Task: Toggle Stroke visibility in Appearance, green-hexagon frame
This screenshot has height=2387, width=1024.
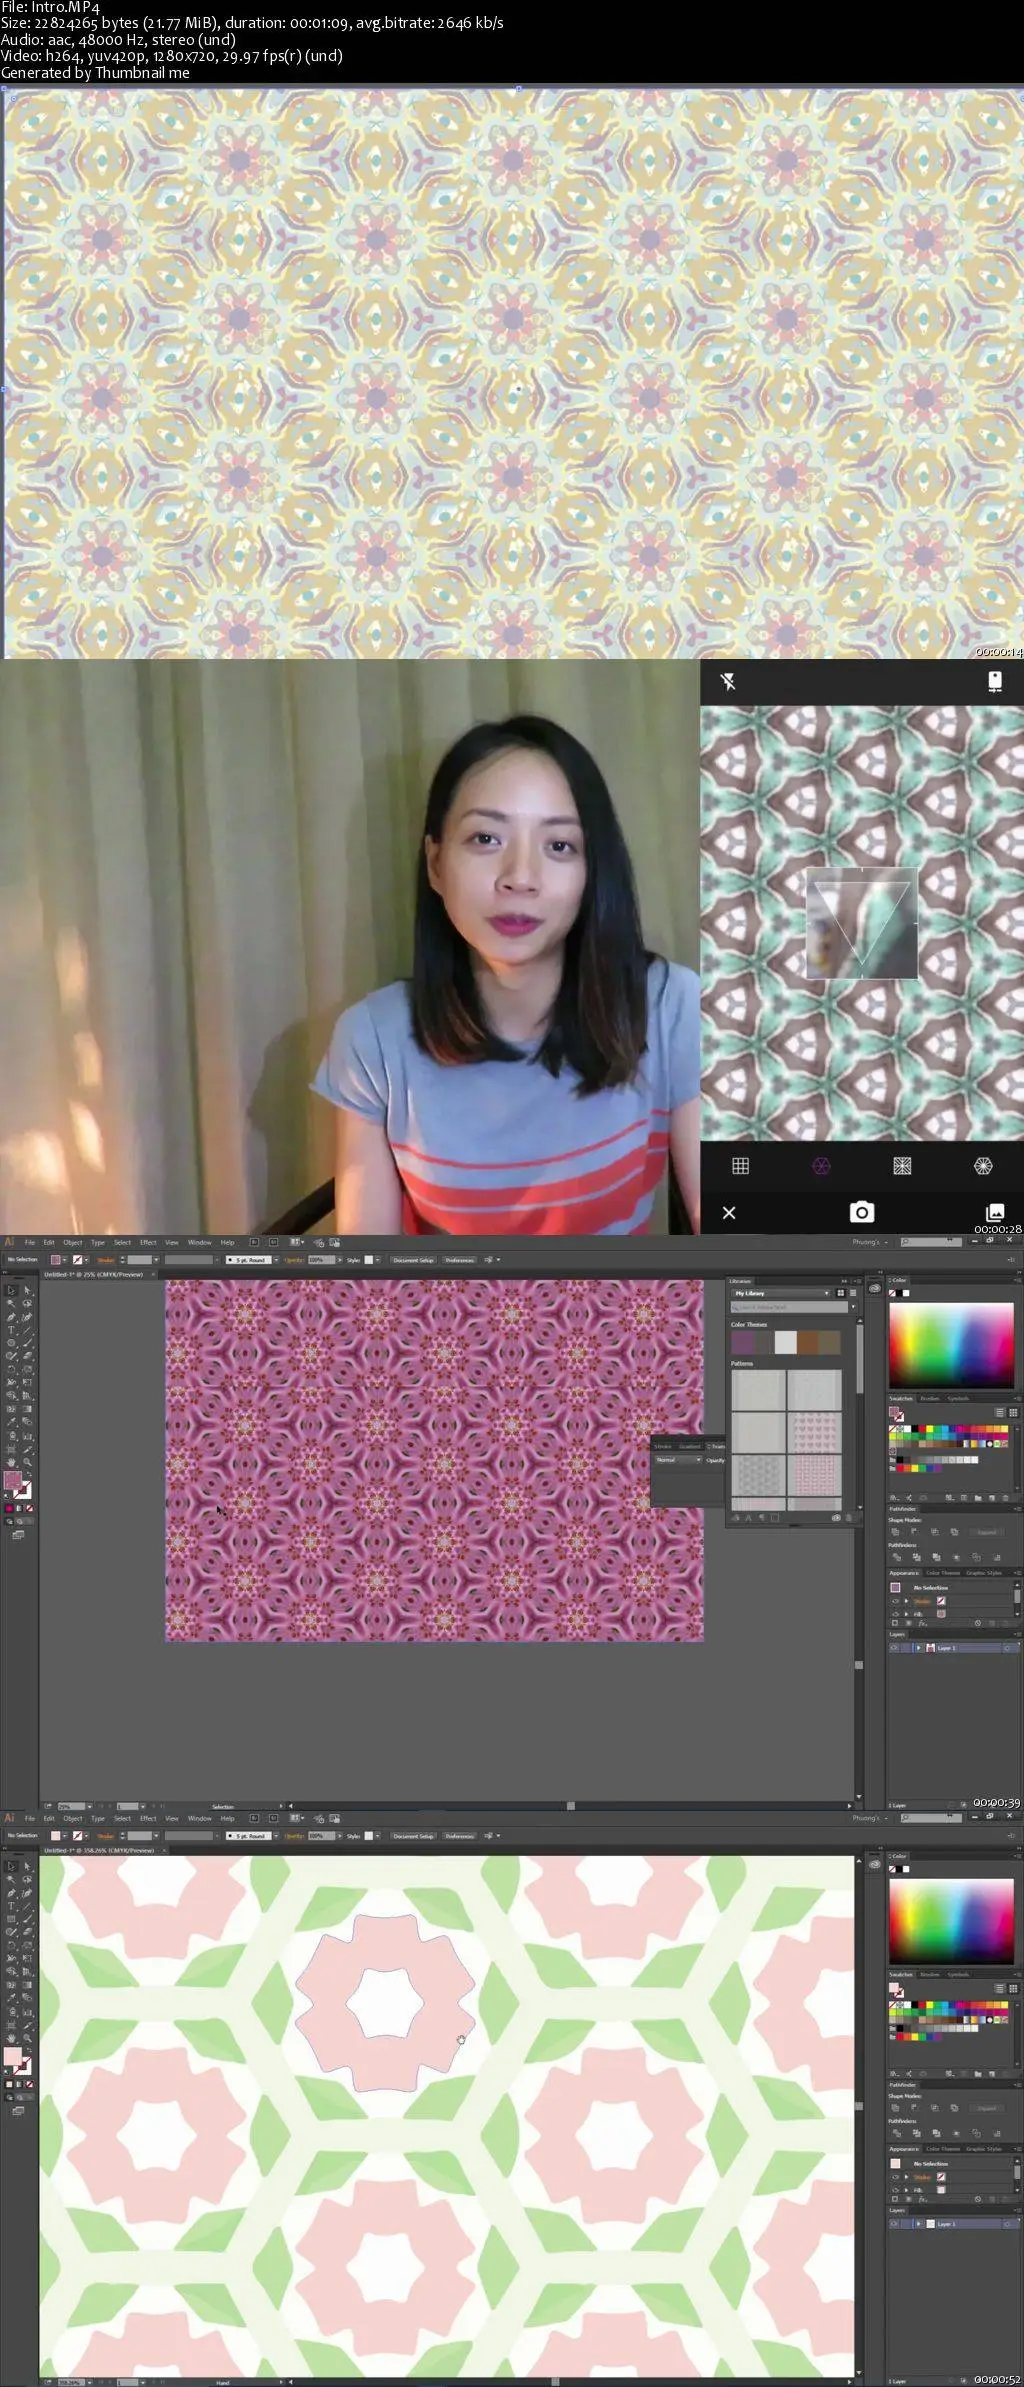Action: click(x=895, y=2177)
